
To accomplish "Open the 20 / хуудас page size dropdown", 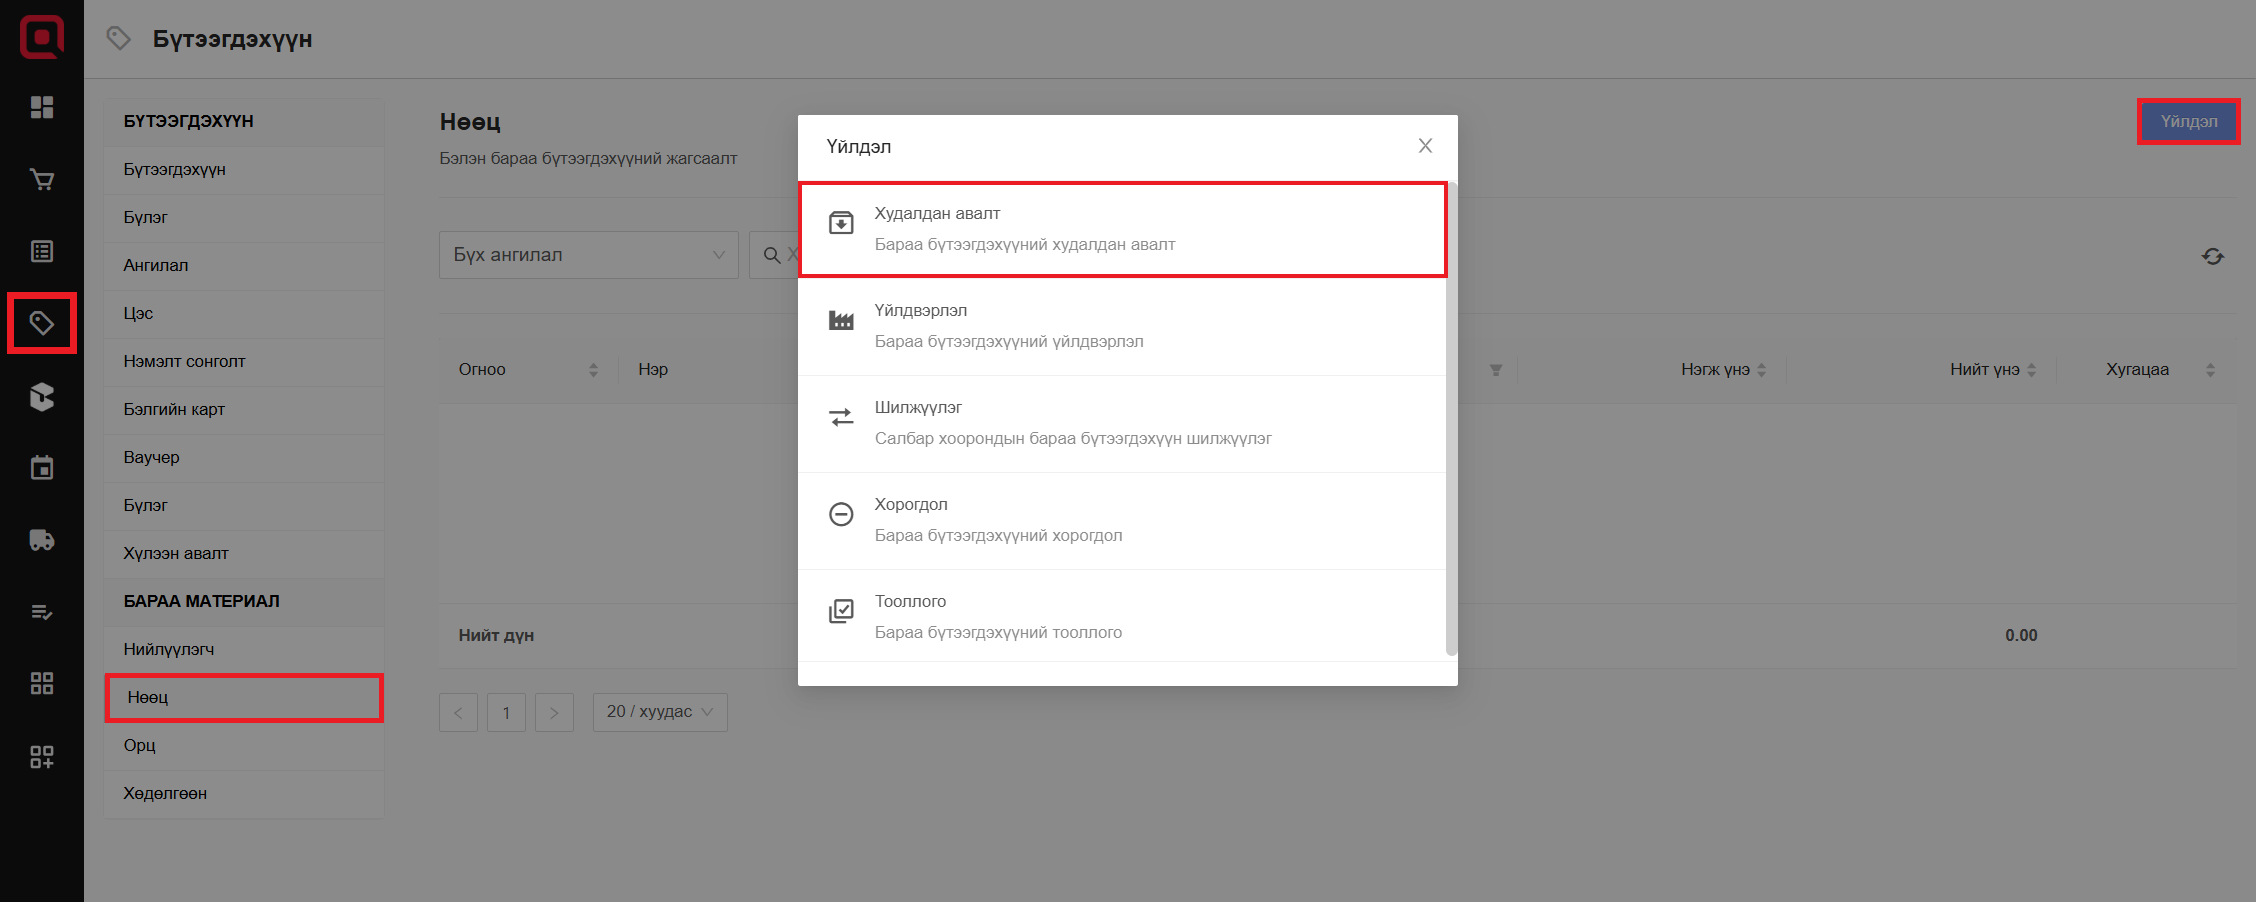I will coord(659,712).
